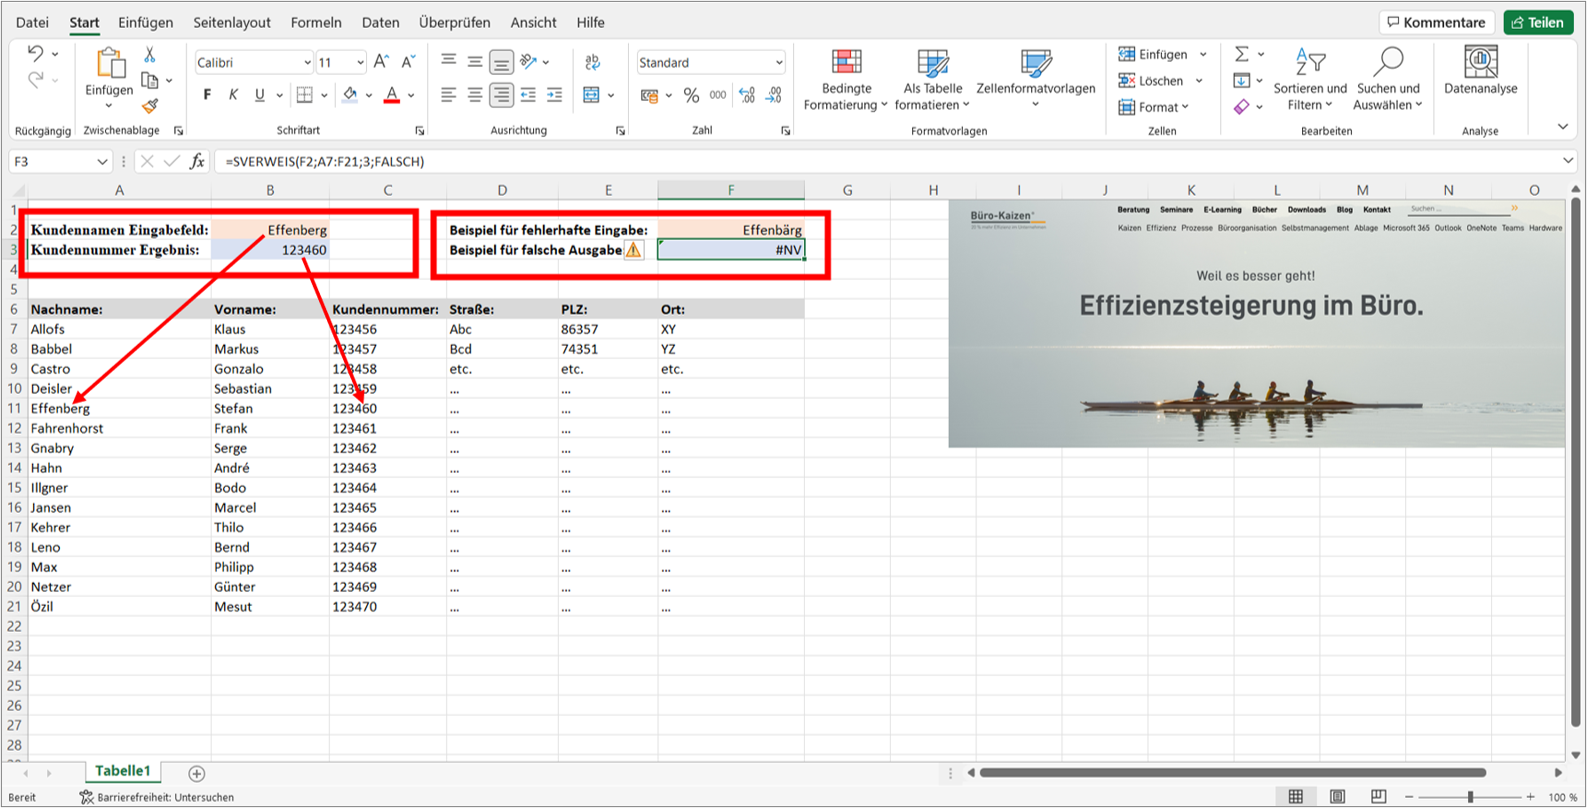Toggle bold formatting F button
The height and width of the screenshot is (808, 1587).
[207, 95]
